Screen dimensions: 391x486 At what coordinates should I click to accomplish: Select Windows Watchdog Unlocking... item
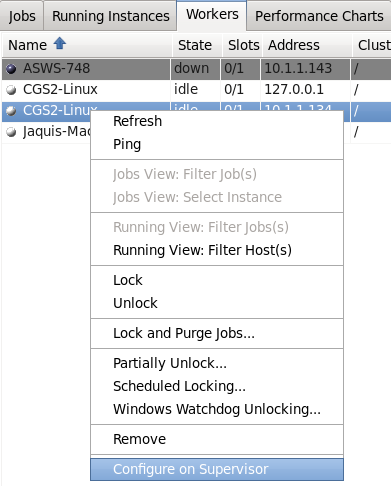coord(217,409)
